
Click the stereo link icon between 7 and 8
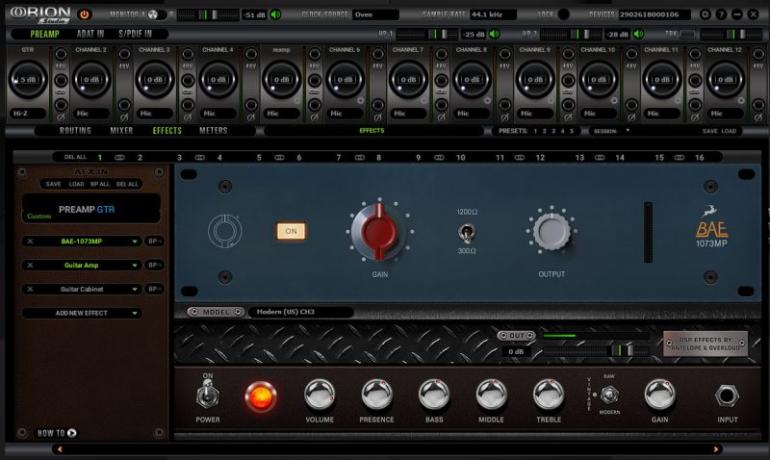coord(359,158)
